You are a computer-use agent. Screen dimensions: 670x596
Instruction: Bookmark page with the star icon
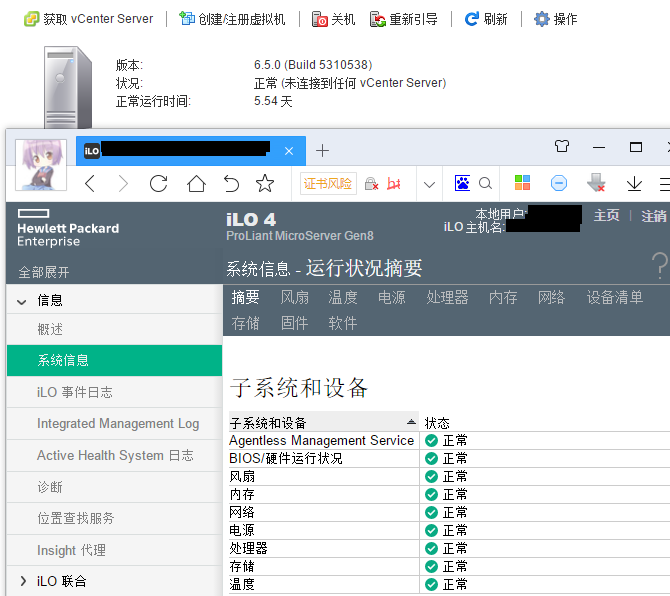click(265, 183)
